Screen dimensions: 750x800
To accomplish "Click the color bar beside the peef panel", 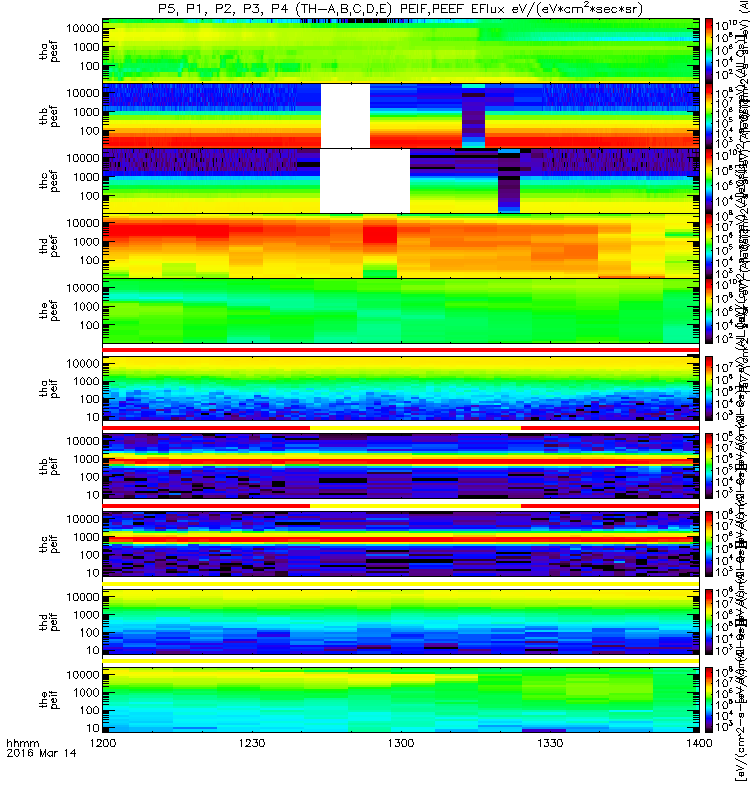I will [x=709, y=310].
